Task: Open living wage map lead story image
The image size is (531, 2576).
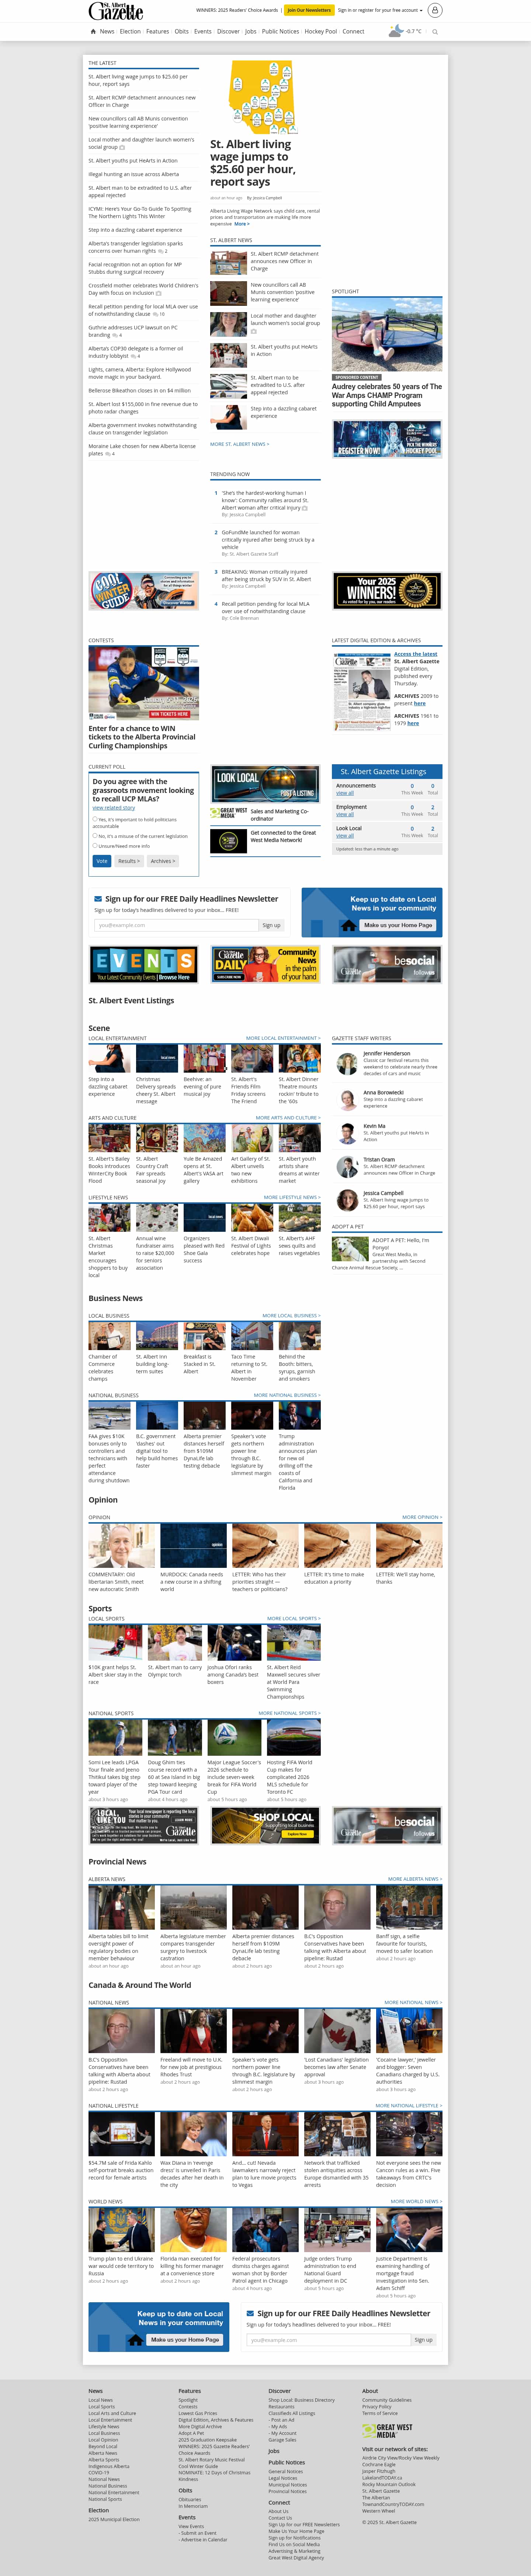Action: [265, 97]
